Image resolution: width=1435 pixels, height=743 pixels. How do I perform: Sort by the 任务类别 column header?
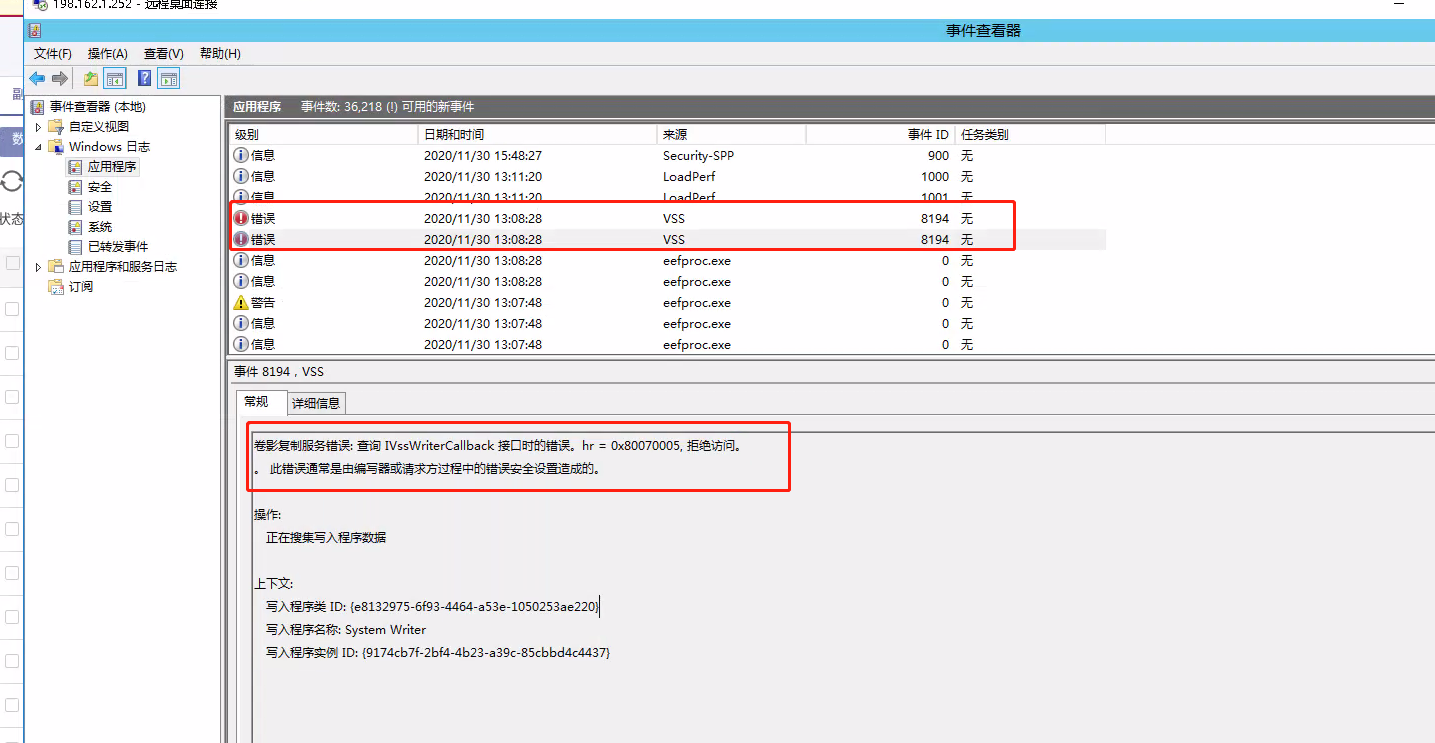[x=1030, y=135]
